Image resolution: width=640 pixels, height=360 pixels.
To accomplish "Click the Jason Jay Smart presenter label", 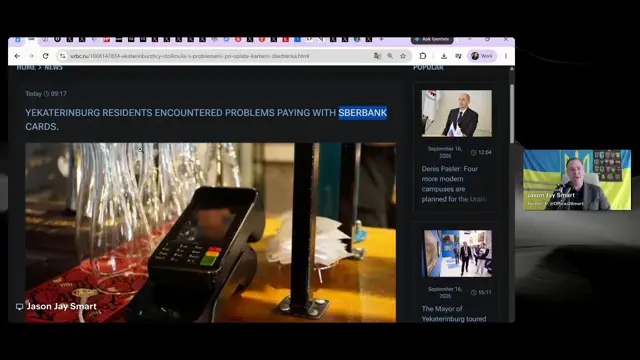I will (62, 306).
